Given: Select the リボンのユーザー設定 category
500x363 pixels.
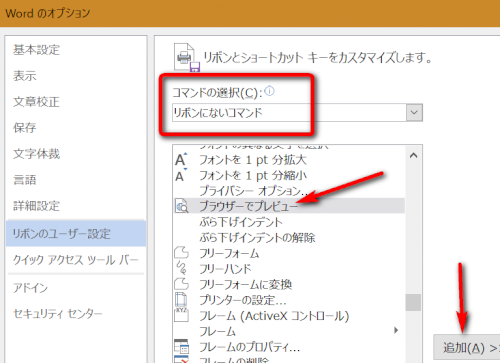Looking at the screenshot, I should coord(76,233).
